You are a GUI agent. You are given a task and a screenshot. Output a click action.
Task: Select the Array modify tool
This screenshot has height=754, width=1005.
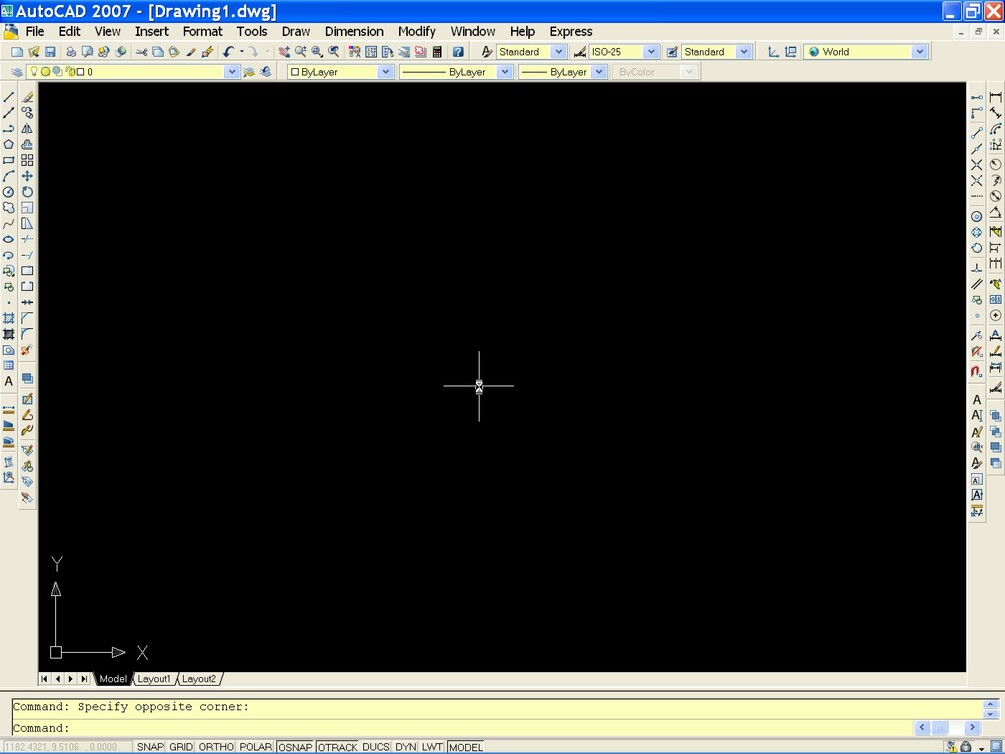click(27, 160)
